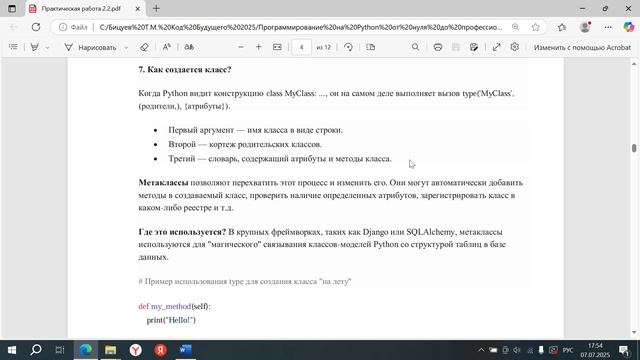
Task: Activate the Нарисовать draw tool
Action: tap(90, 47)
